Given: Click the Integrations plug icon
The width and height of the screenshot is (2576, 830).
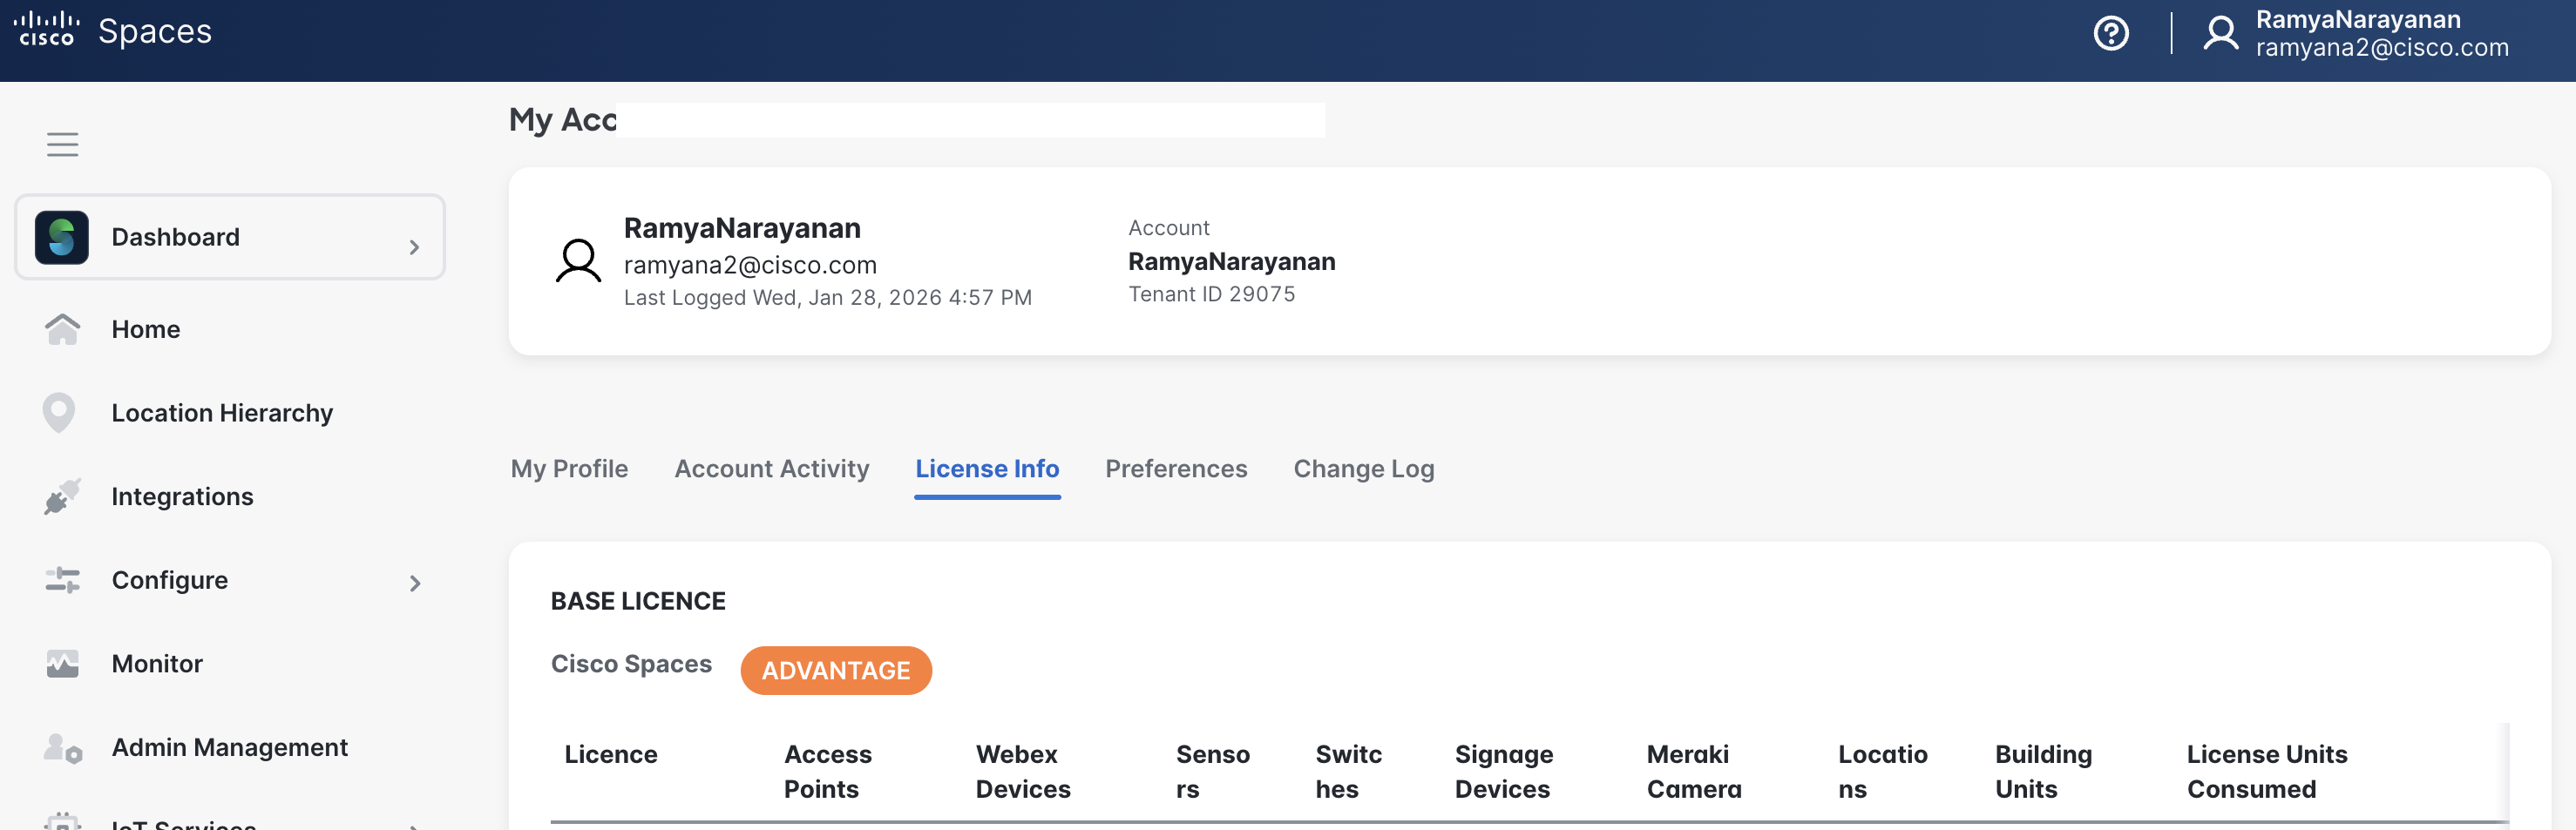Looking at the screenshot, I should point(62,497).
